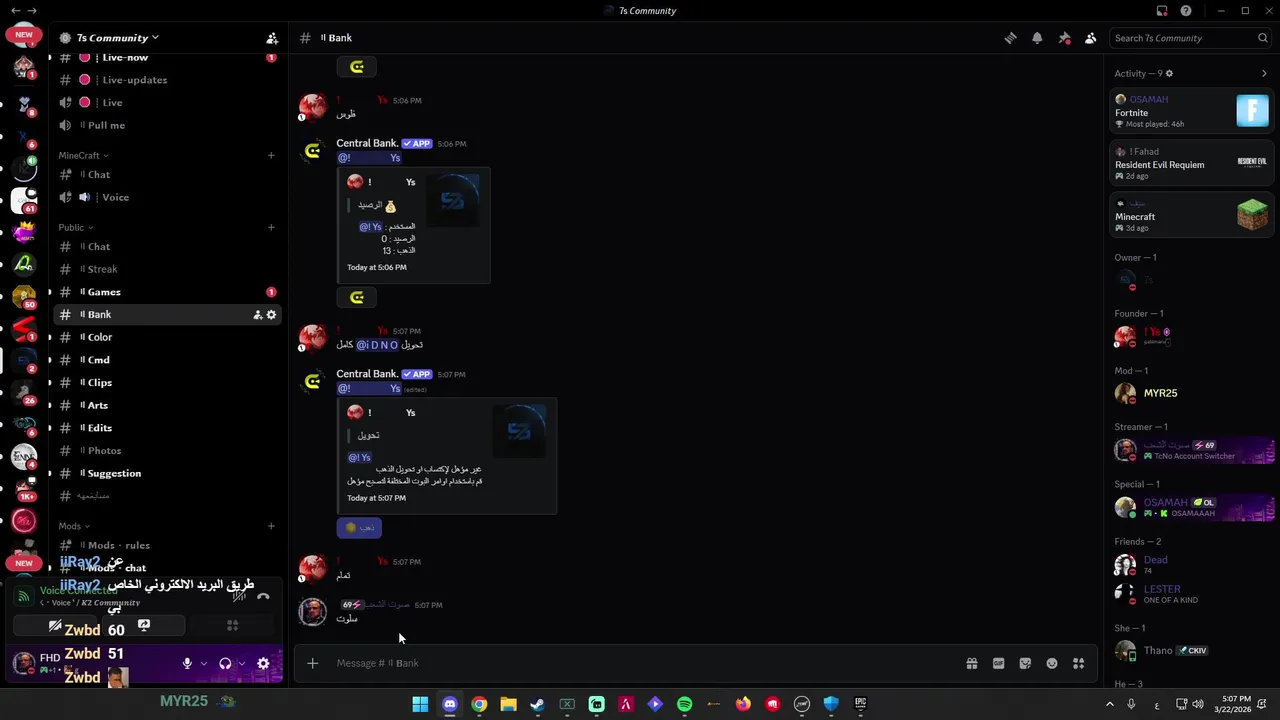Join the Pull me voice channel
The image size is (1280, 720).
point(167,125)
